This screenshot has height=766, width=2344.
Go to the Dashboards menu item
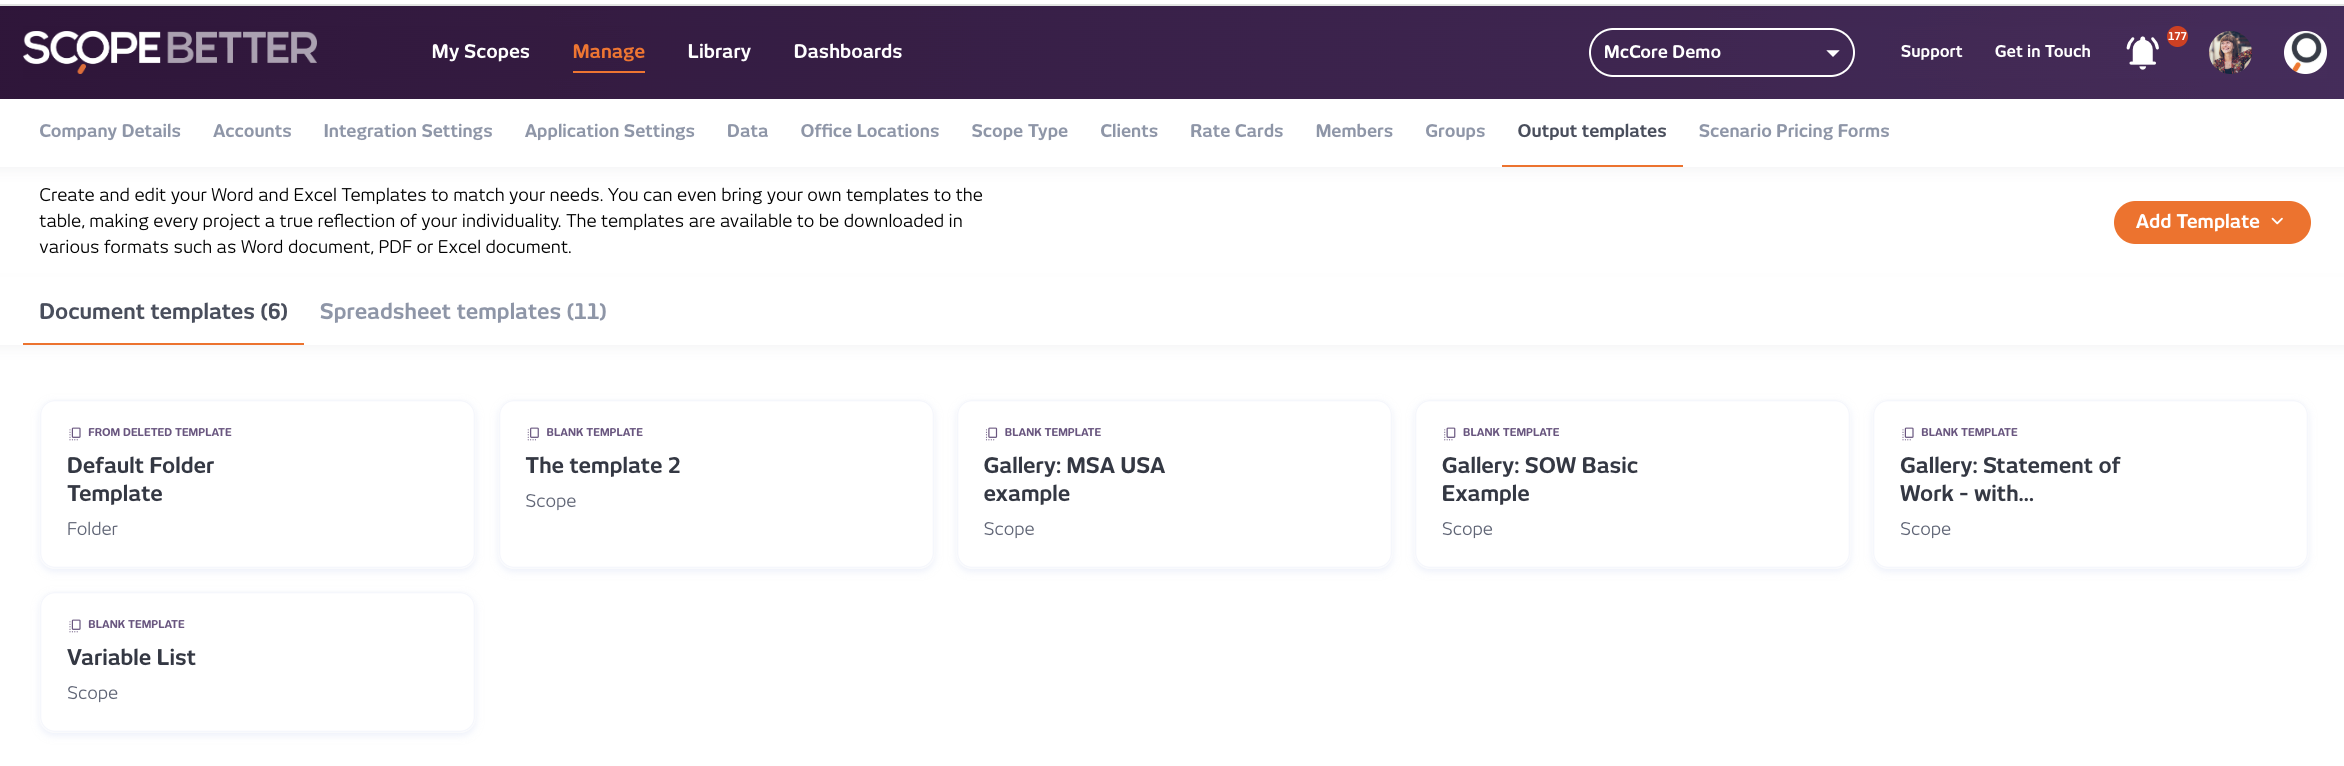pyautogui.click(x=847, y=52)
